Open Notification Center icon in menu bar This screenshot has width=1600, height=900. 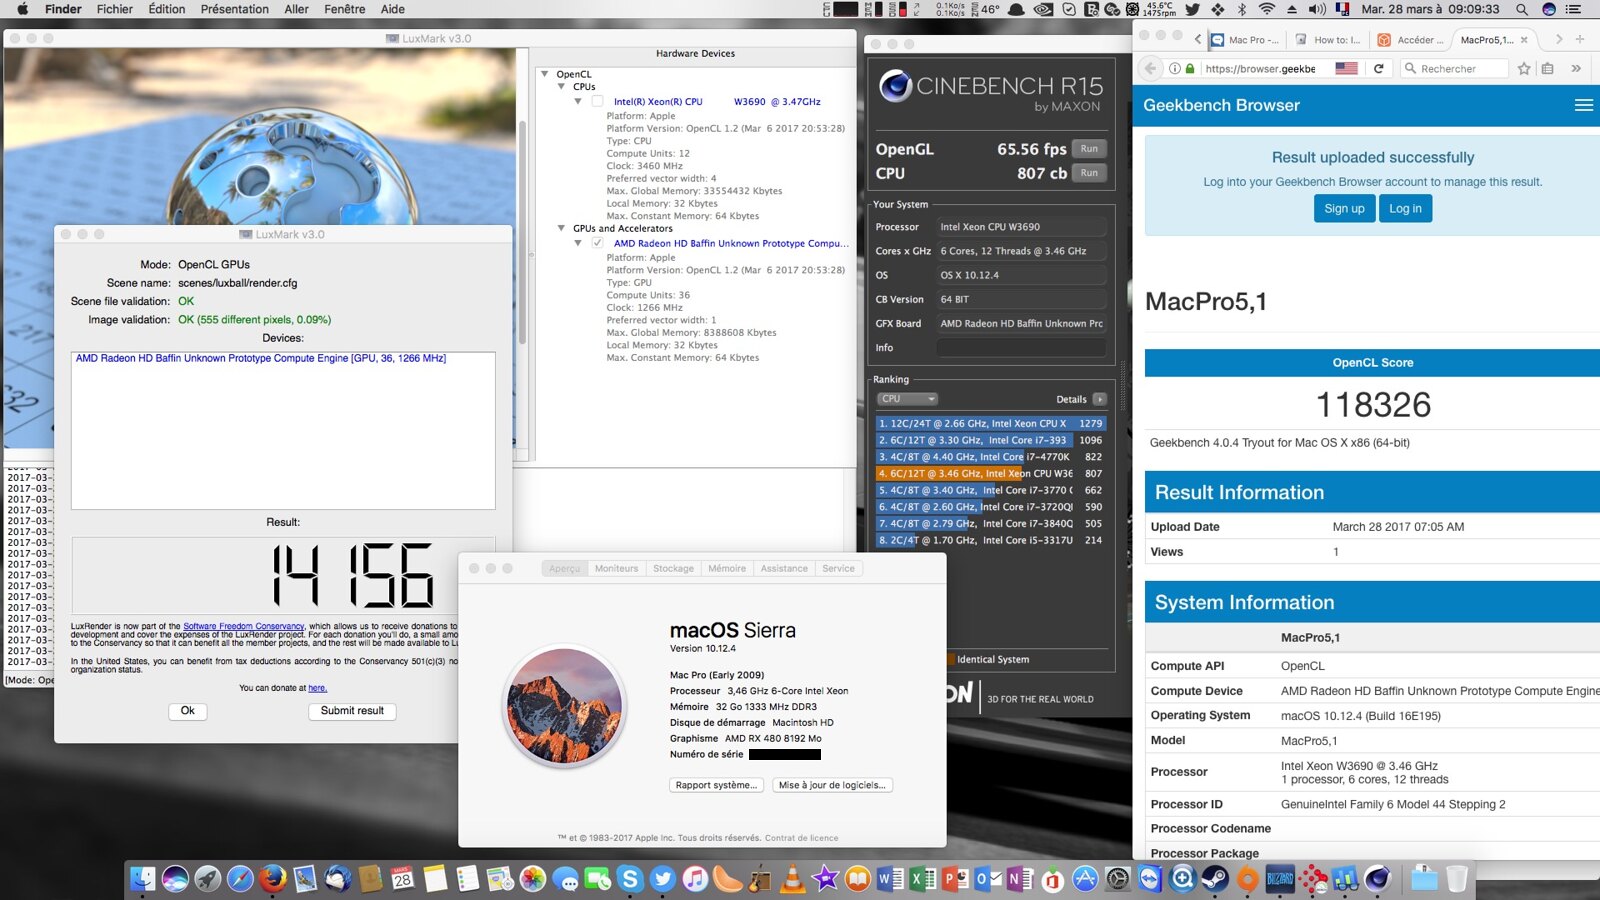click(1574, 9)
